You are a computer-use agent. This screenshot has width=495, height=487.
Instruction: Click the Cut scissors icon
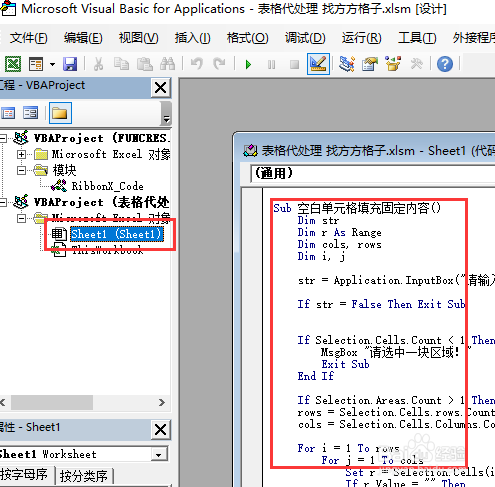tap(98, 64)
